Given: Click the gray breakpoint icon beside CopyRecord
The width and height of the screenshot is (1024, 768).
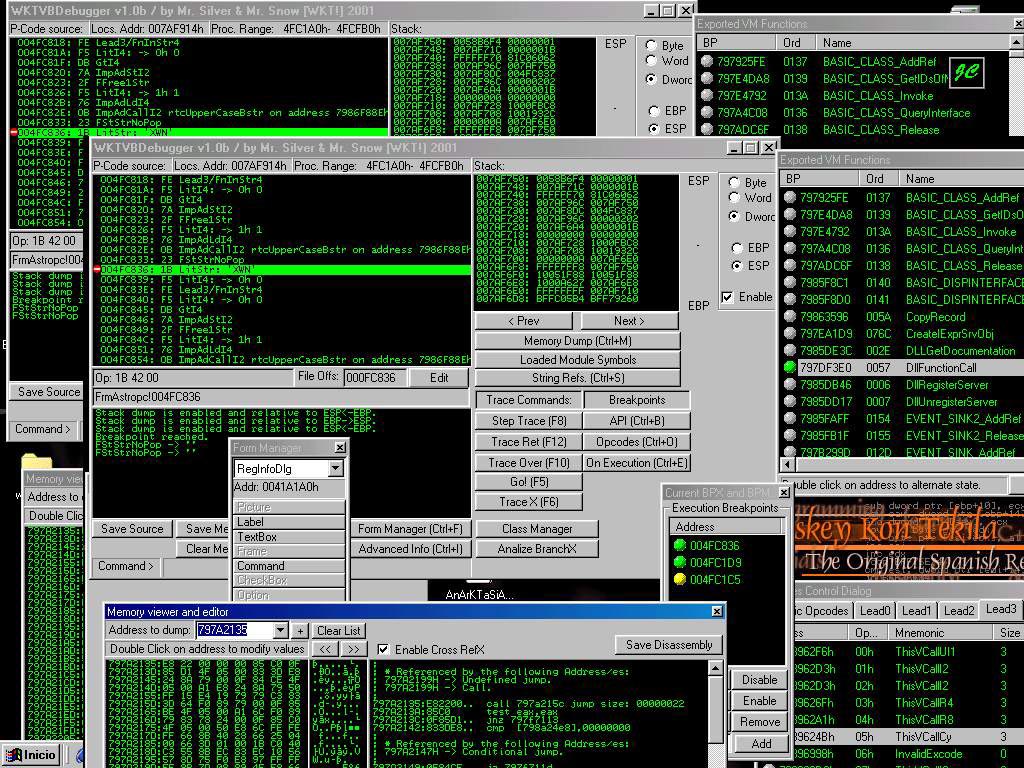Looking at the screenshot, I should coord(790,317).
